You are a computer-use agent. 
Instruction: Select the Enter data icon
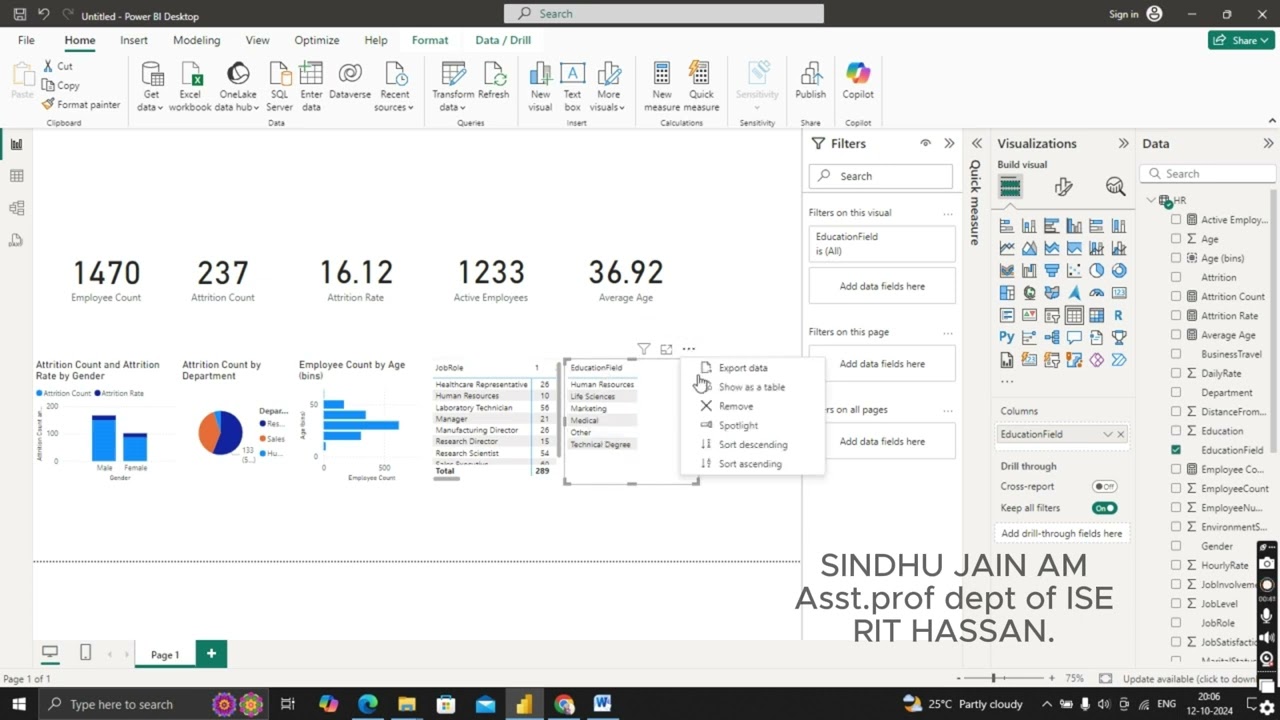pyautogui.click(x=311, y=75)
